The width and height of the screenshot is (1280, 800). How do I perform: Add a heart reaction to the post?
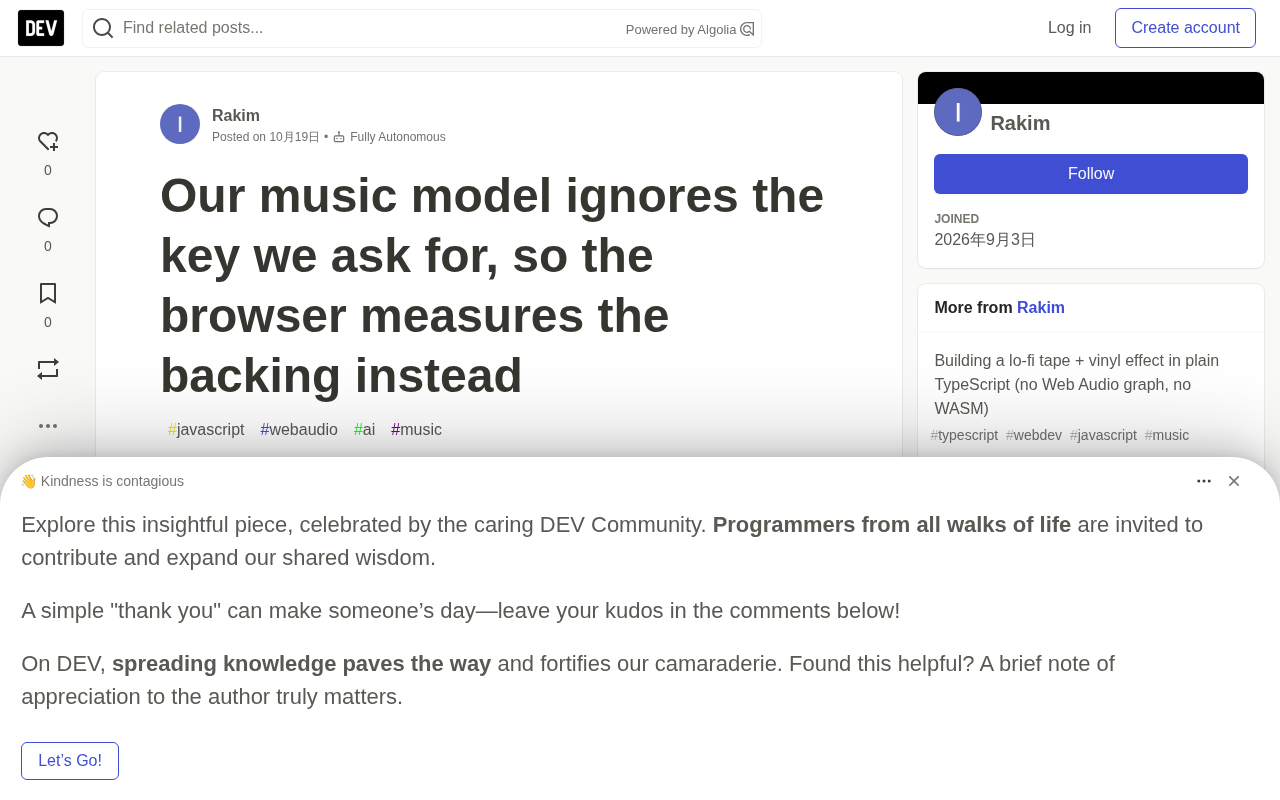[48, 142]
